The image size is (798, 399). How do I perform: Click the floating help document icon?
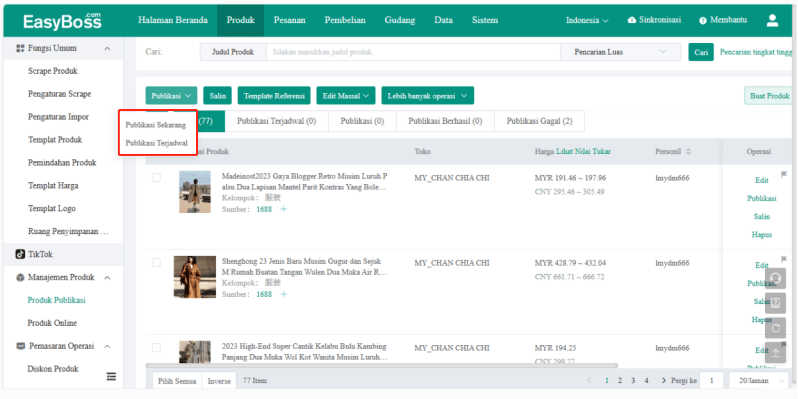click(775, 303)
